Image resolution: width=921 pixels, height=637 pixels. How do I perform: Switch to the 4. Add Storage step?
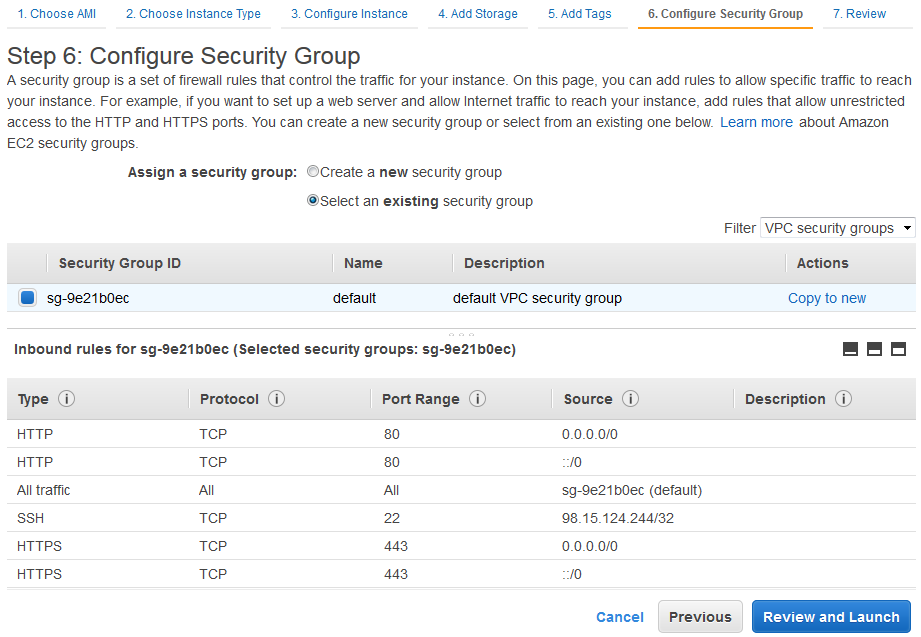[478, 14]
